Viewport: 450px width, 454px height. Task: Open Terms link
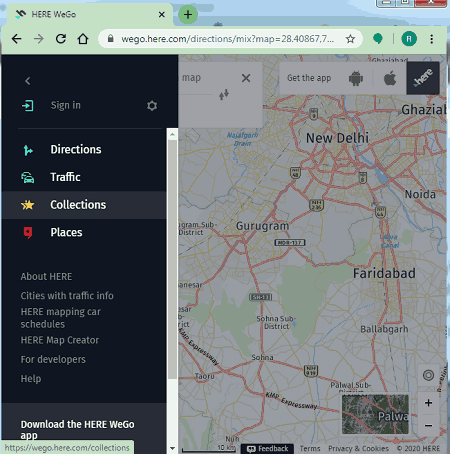coord(310,449)
